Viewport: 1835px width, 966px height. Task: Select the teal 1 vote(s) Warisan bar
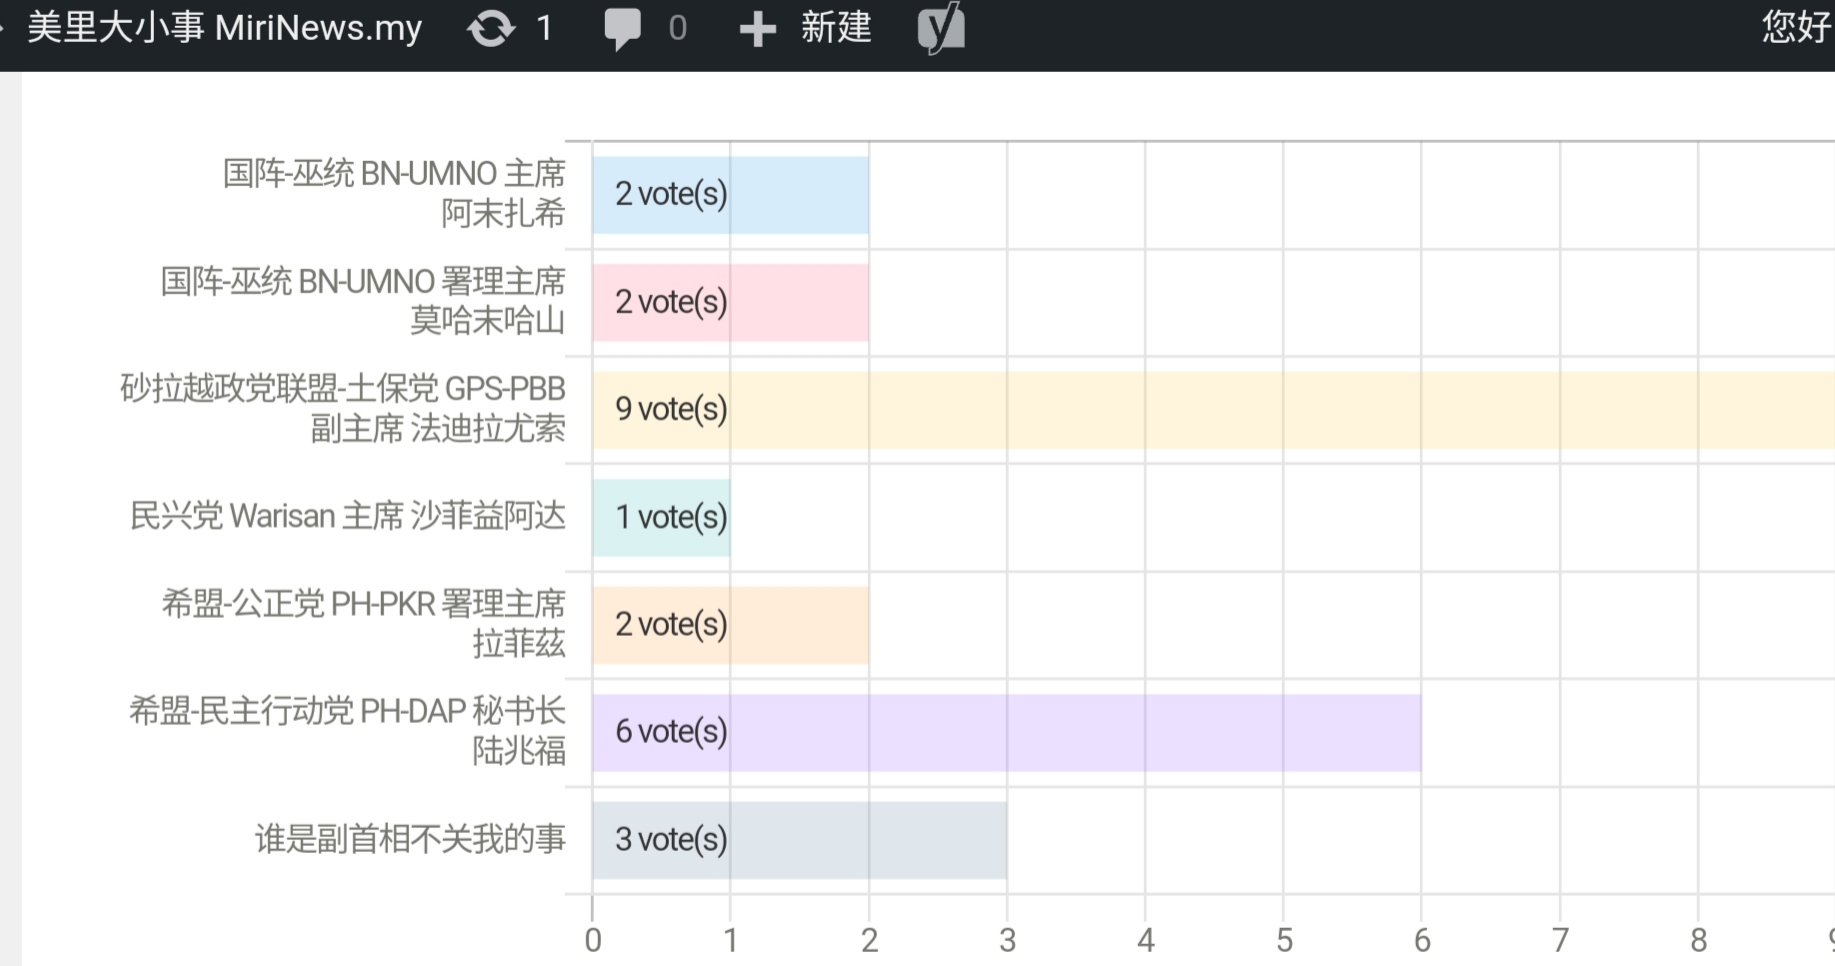[x=661, y=518]
